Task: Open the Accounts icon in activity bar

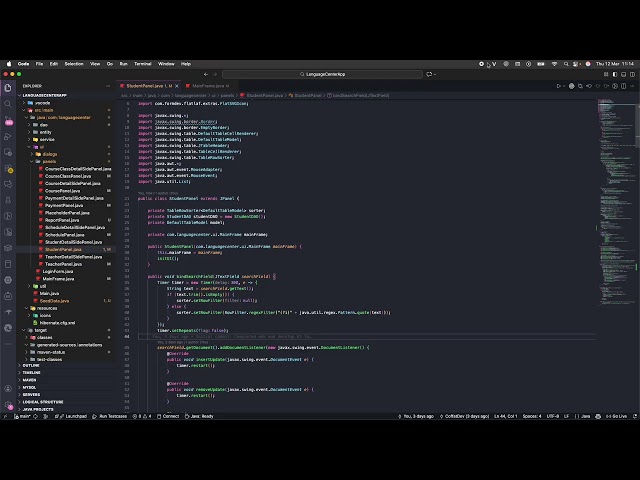Action: click(x=8, y=389)
